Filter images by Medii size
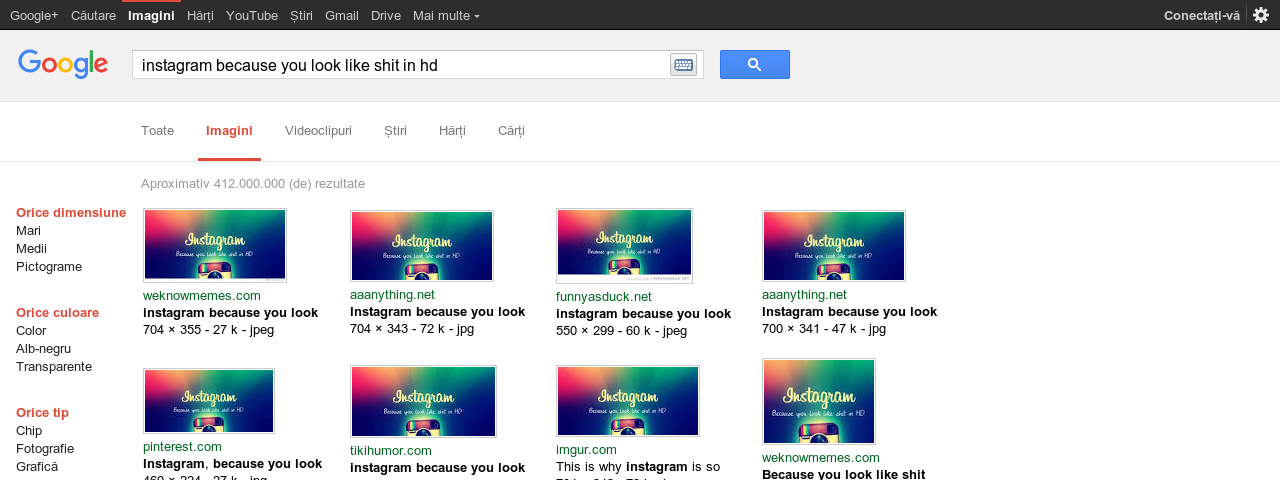 pyautogui.click(x=31, y=248)
